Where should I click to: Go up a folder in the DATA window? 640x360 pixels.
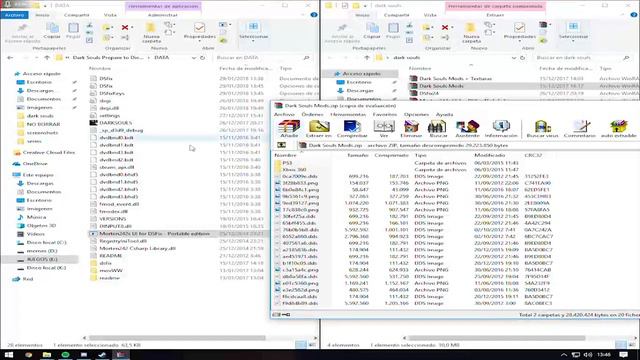pyautogui.click(x=47, y=58)
